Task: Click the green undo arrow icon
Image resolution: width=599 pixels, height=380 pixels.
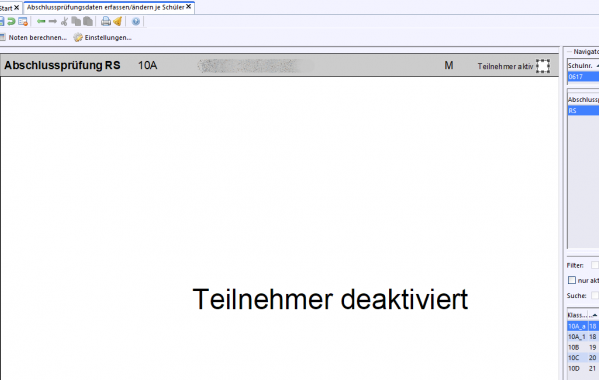Action: coord(11,21)
